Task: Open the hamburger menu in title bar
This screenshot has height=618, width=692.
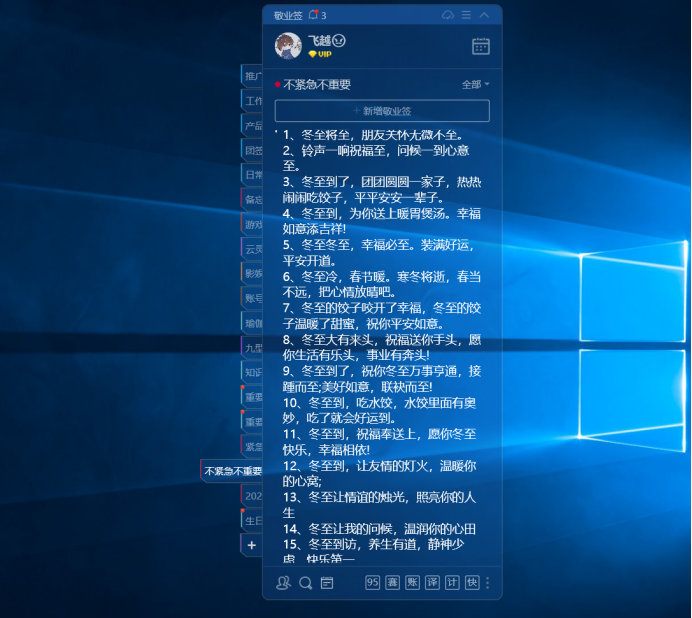Action: click(x=466, y=15)
